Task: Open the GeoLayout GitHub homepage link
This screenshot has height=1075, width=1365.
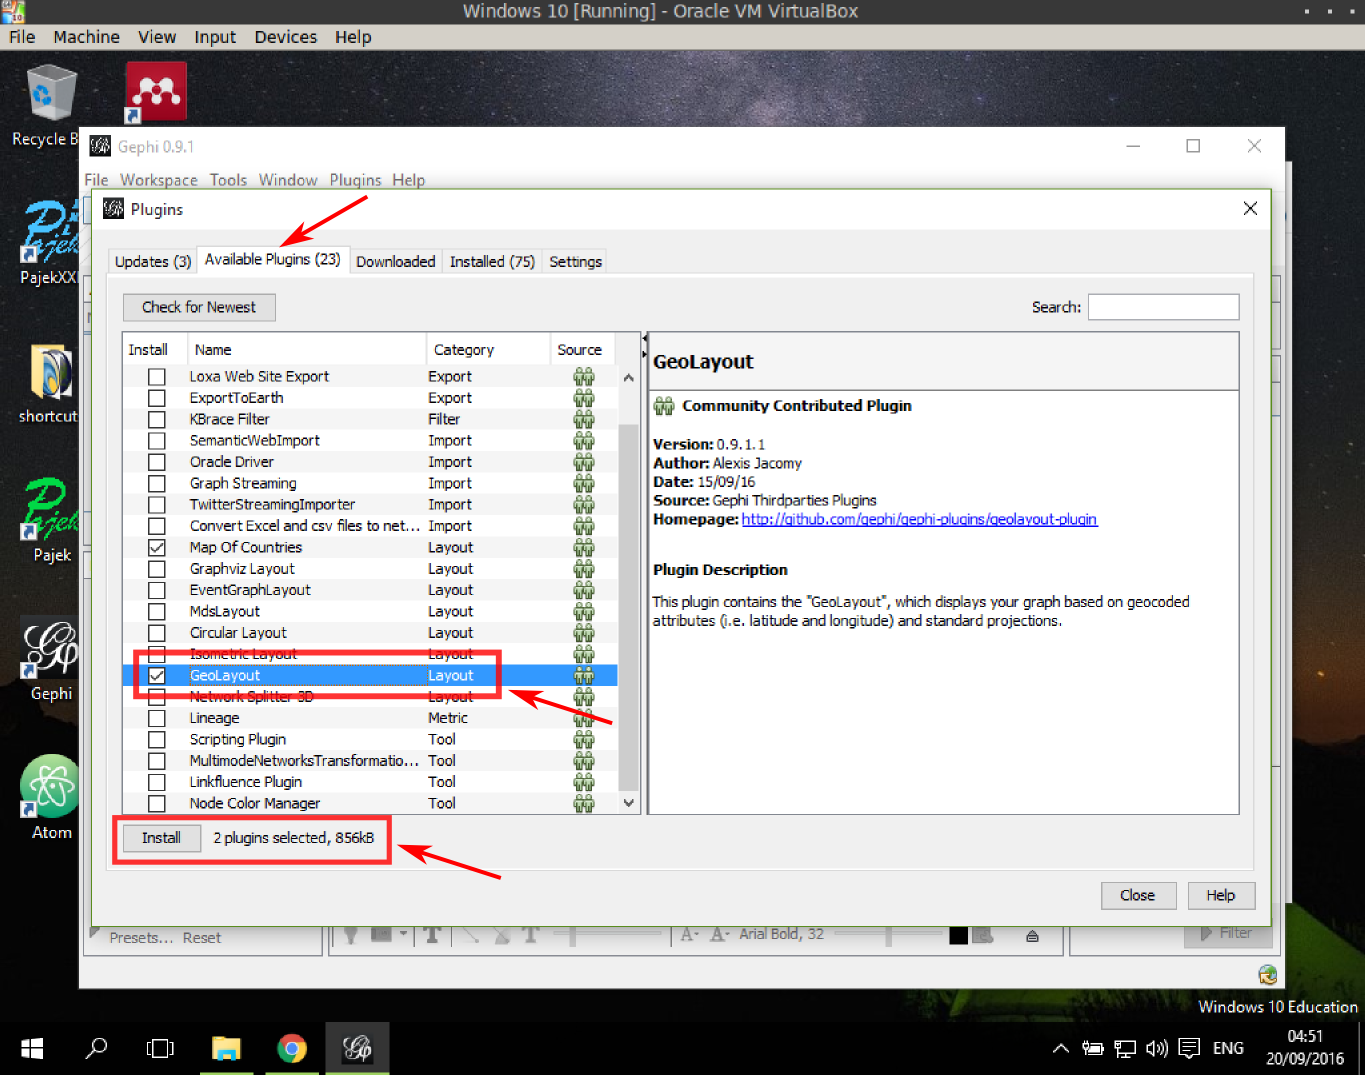Action: tap(919, 519)
